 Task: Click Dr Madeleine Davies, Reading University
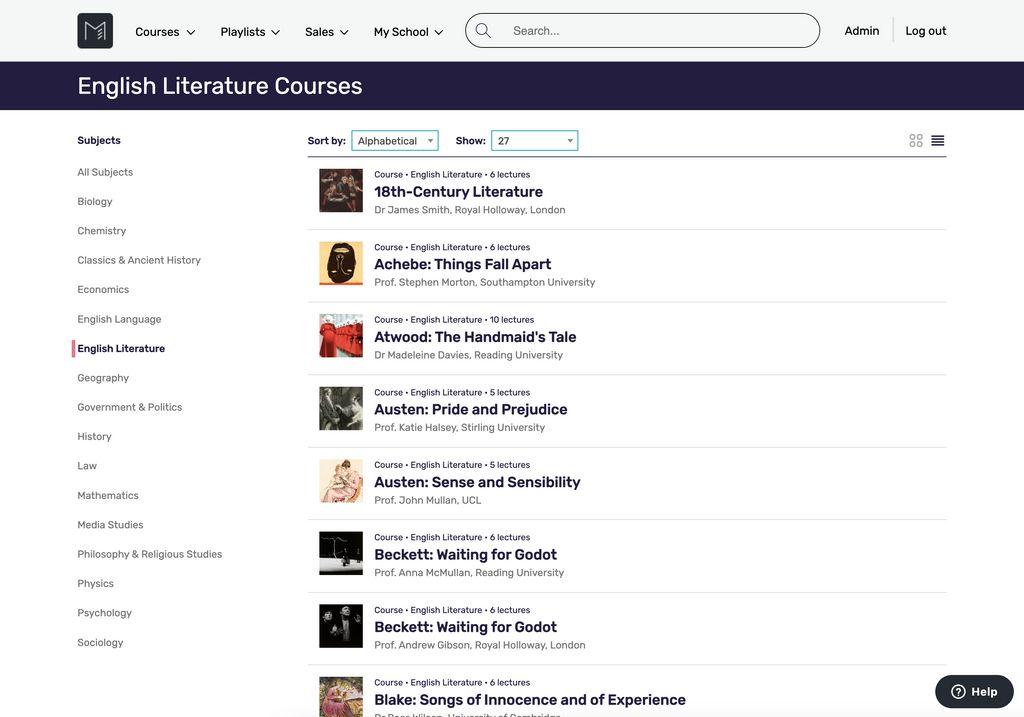(468, 355)
